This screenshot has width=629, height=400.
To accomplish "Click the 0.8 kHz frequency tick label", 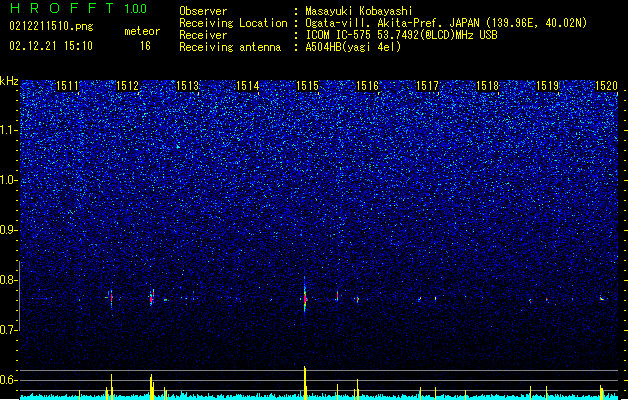I will click(x=9, y=280).
